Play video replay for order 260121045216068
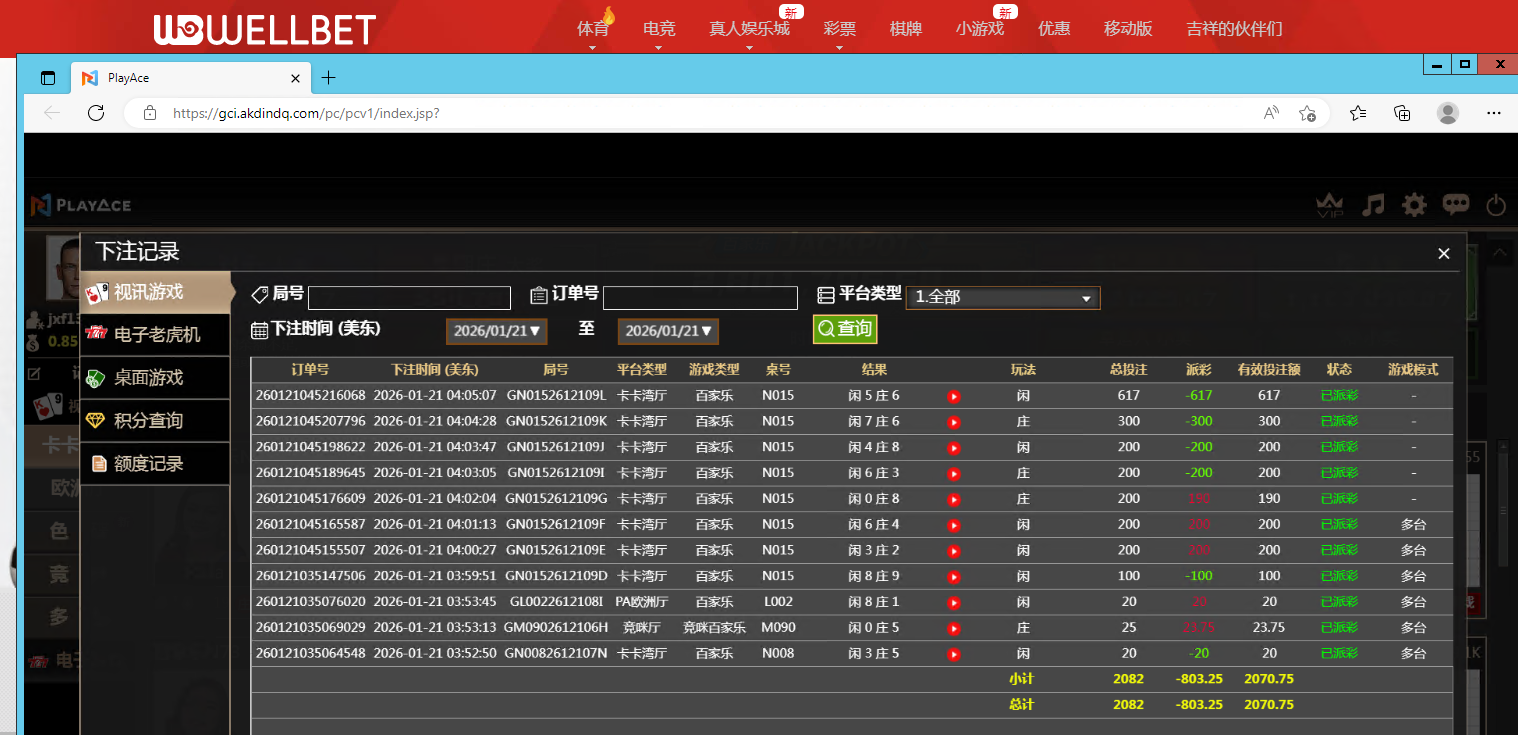Viewport: 1518px width, 735px height. coord(954,396)
